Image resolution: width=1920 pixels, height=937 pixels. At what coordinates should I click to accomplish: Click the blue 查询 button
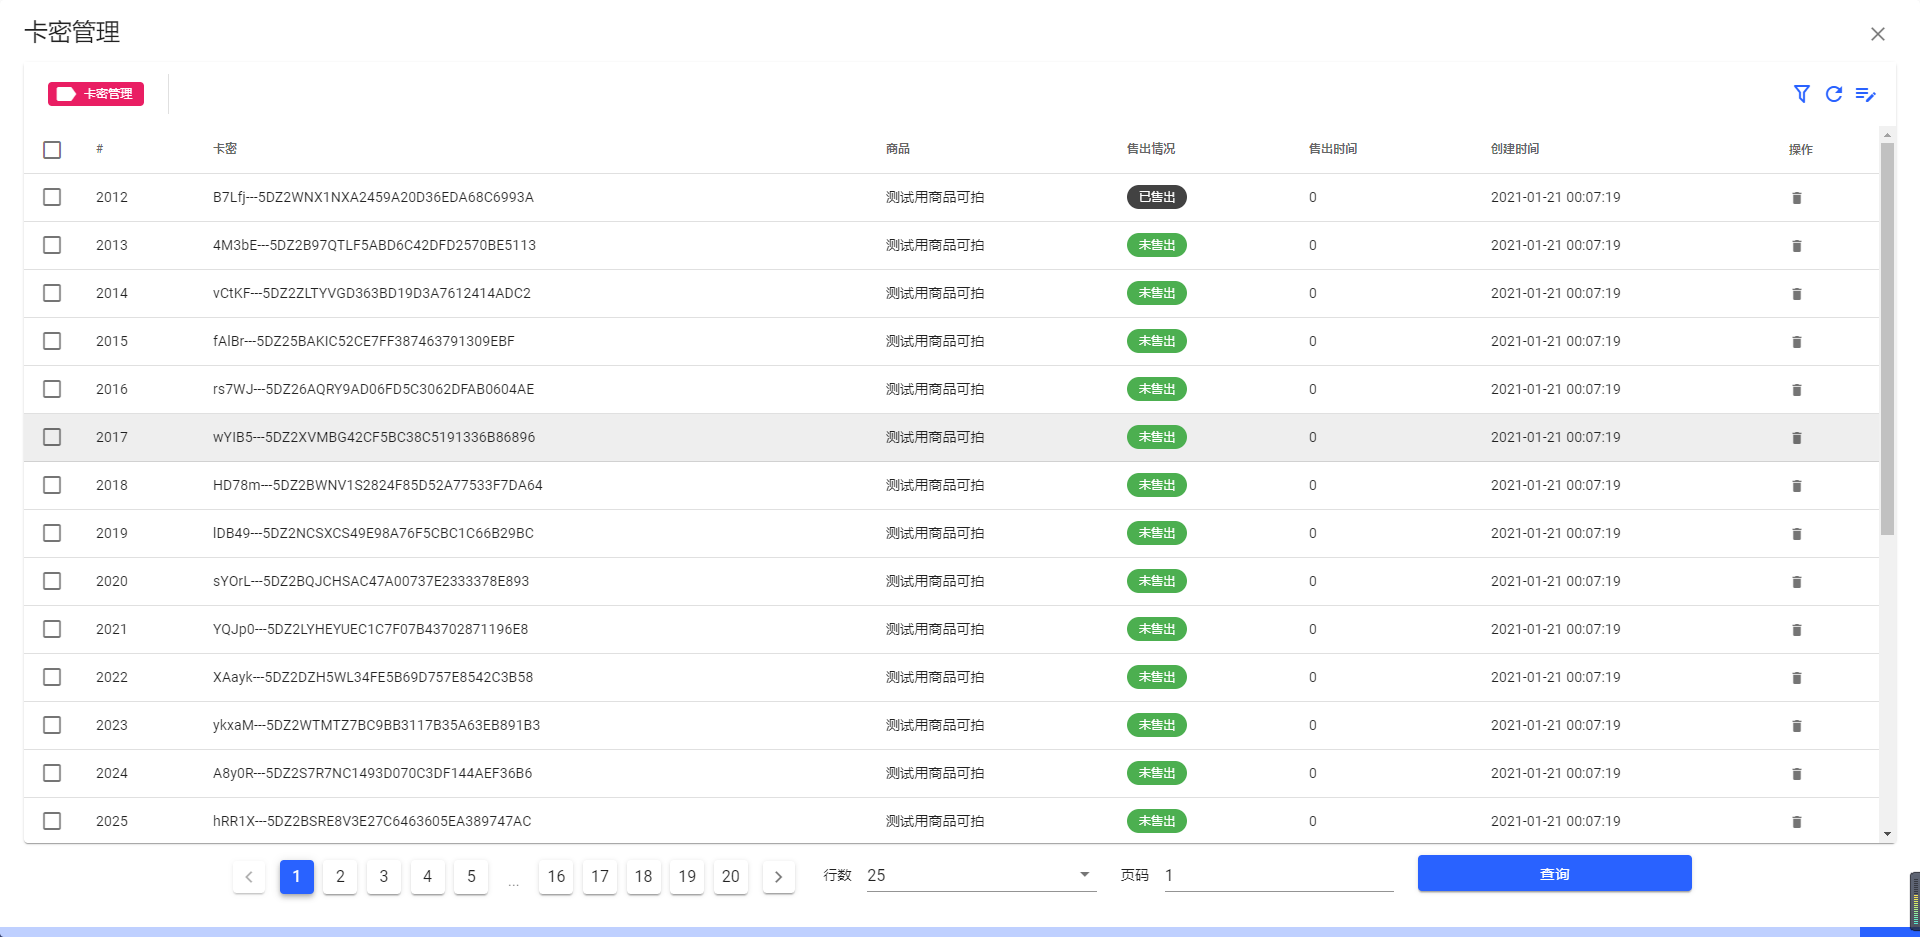[x=1554, y=873]
